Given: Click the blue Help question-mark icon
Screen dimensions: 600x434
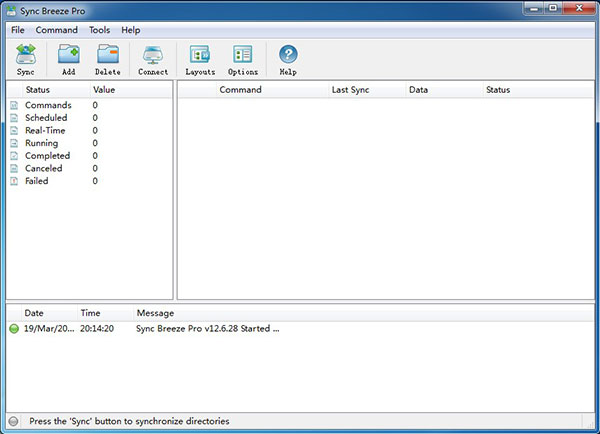Looking at the screenshot, I should (288, 54).
